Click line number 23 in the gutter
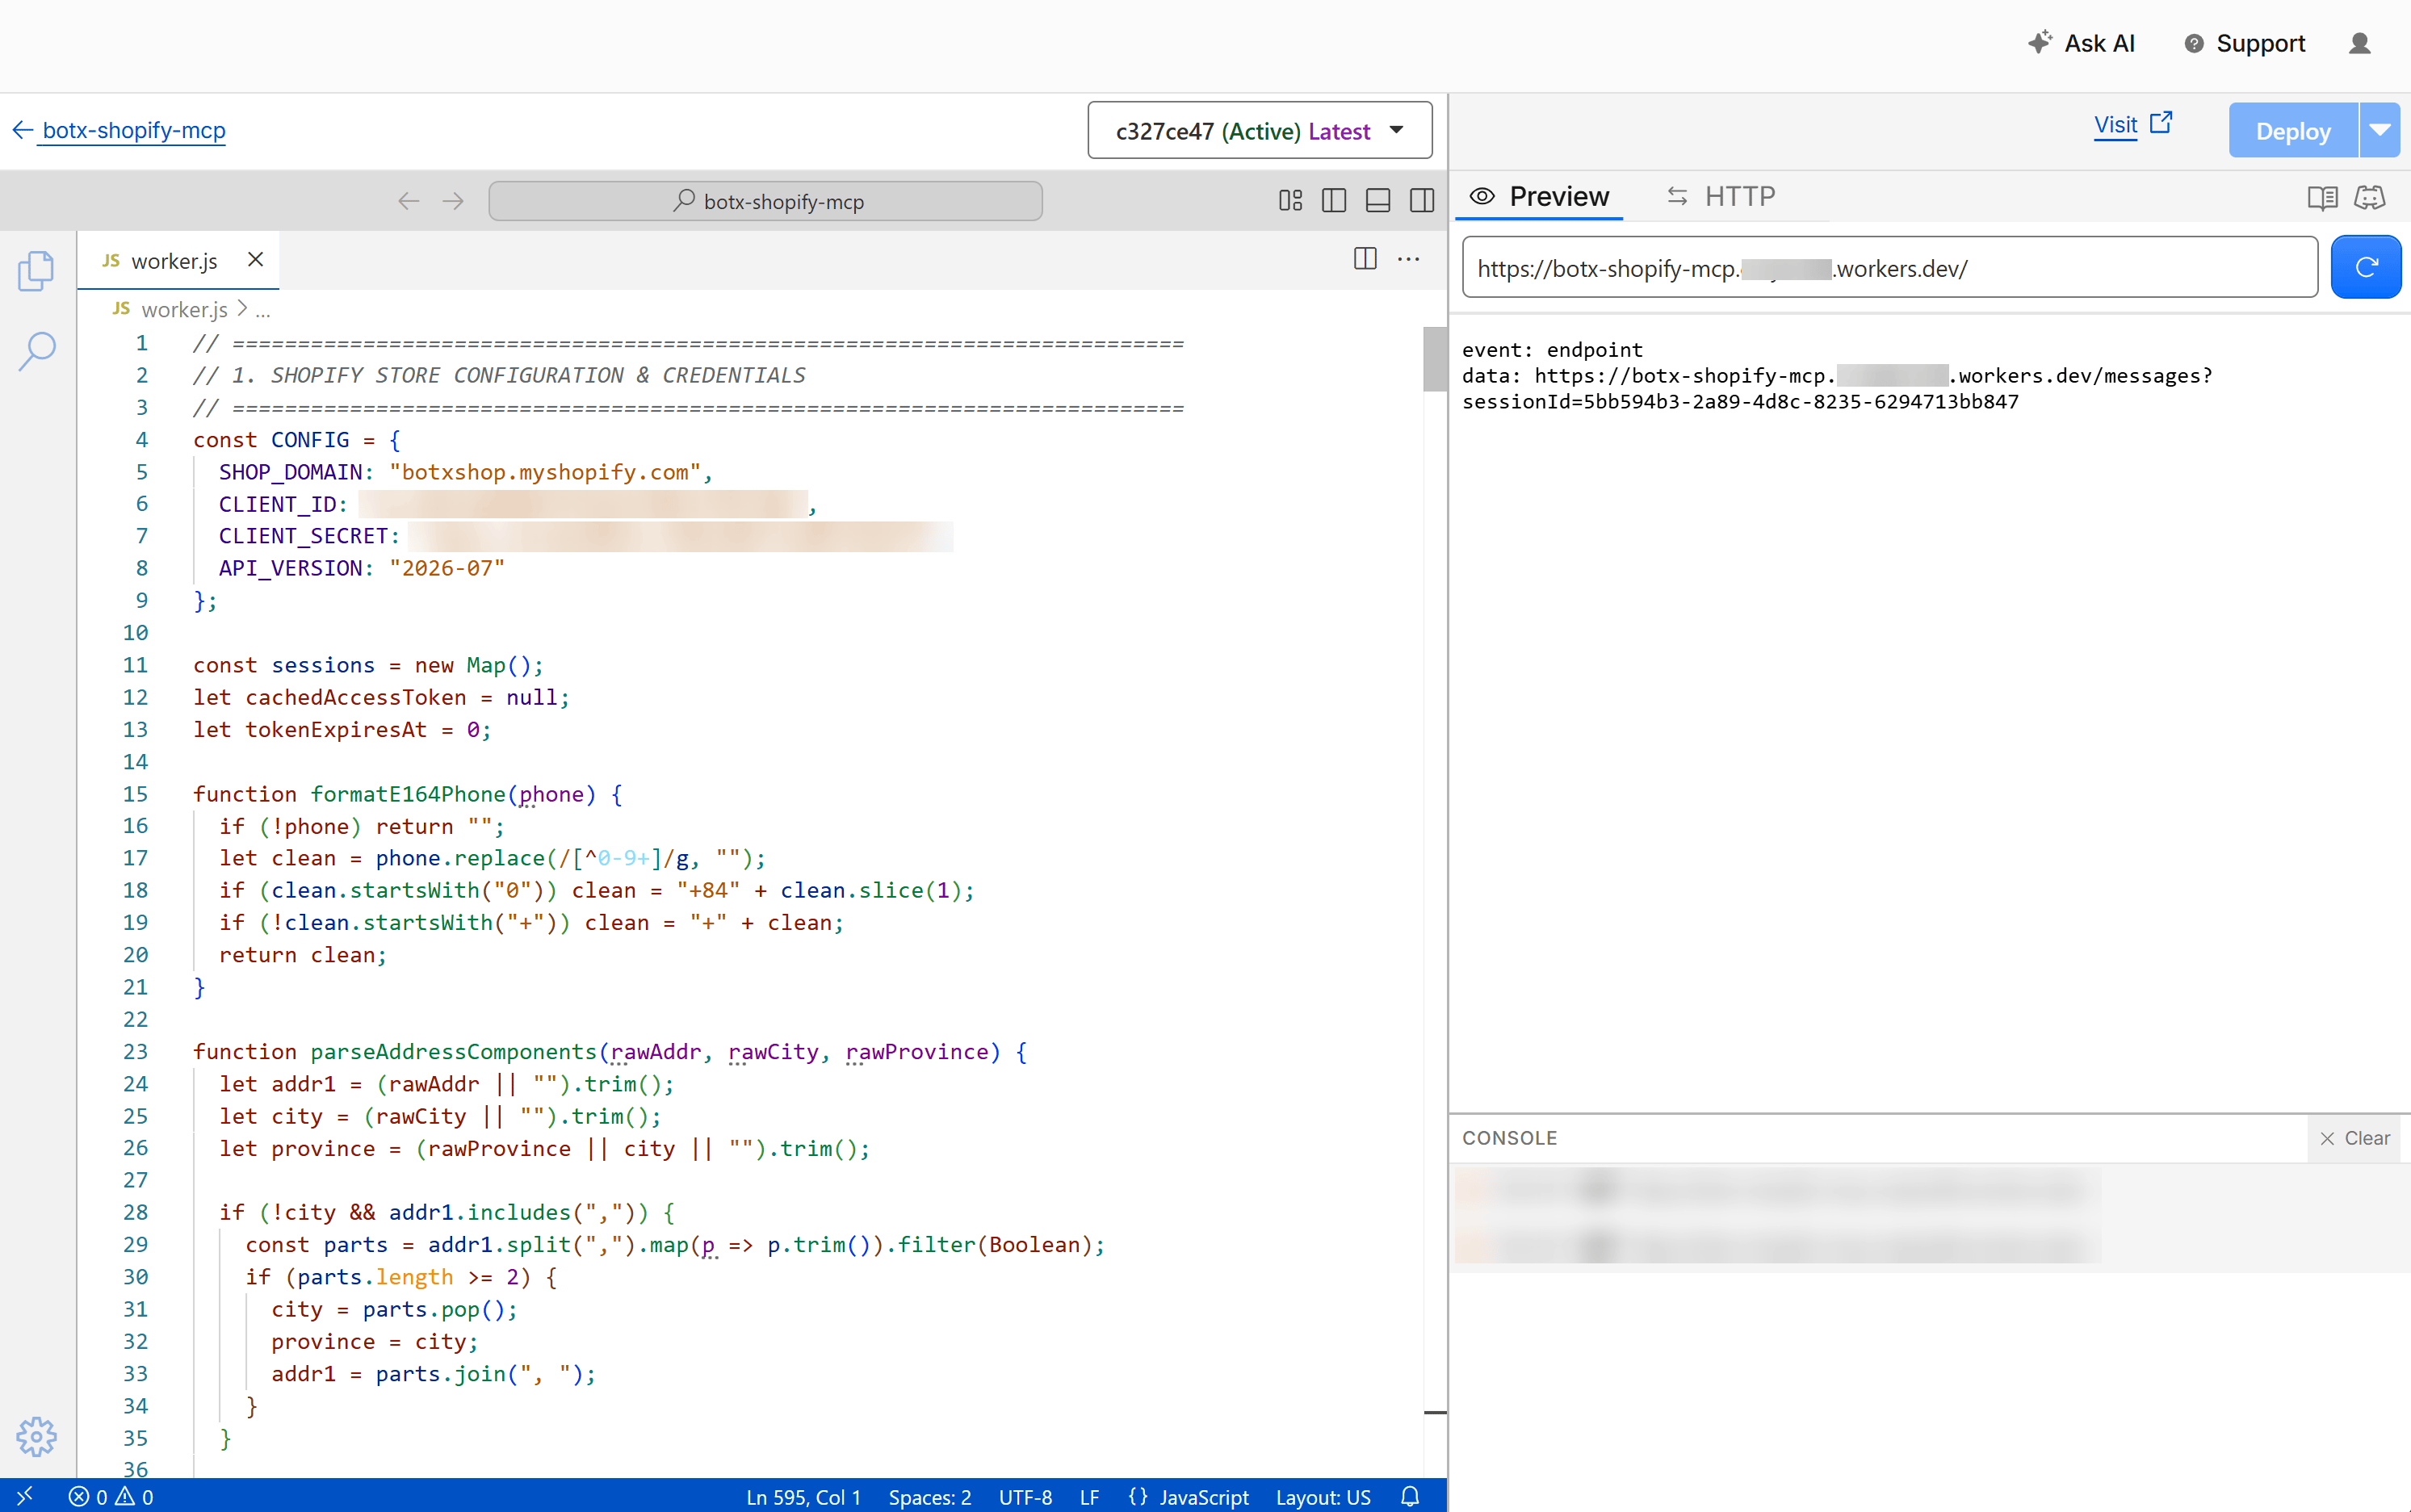Screen dimensions: 2411x1512 (135, 1051)
